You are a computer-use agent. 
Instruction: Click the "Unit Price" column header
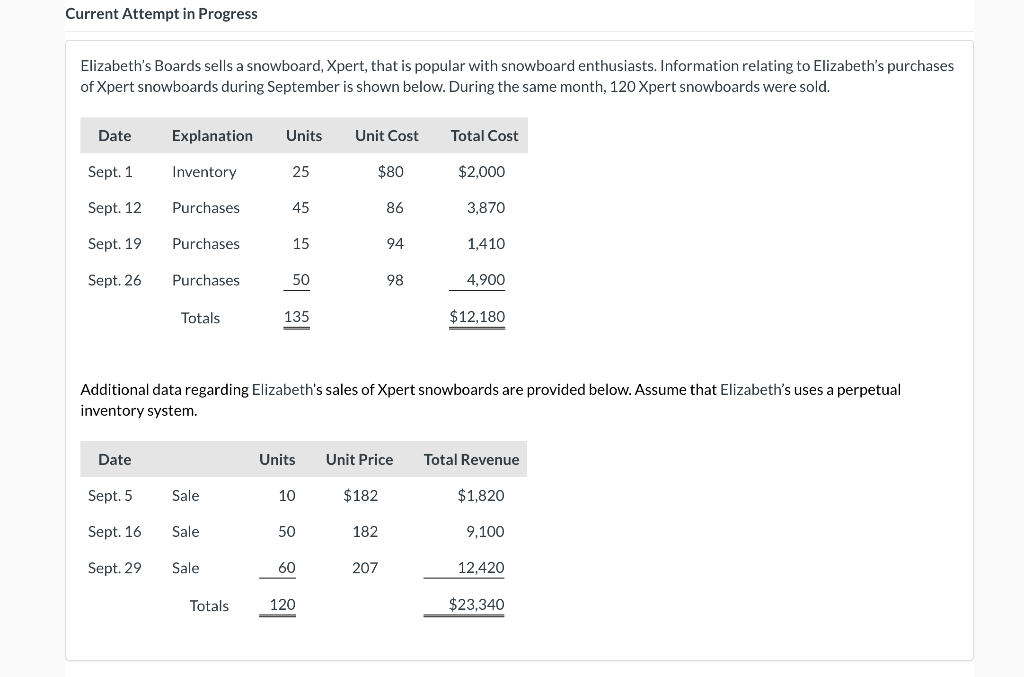coord(359,460)
